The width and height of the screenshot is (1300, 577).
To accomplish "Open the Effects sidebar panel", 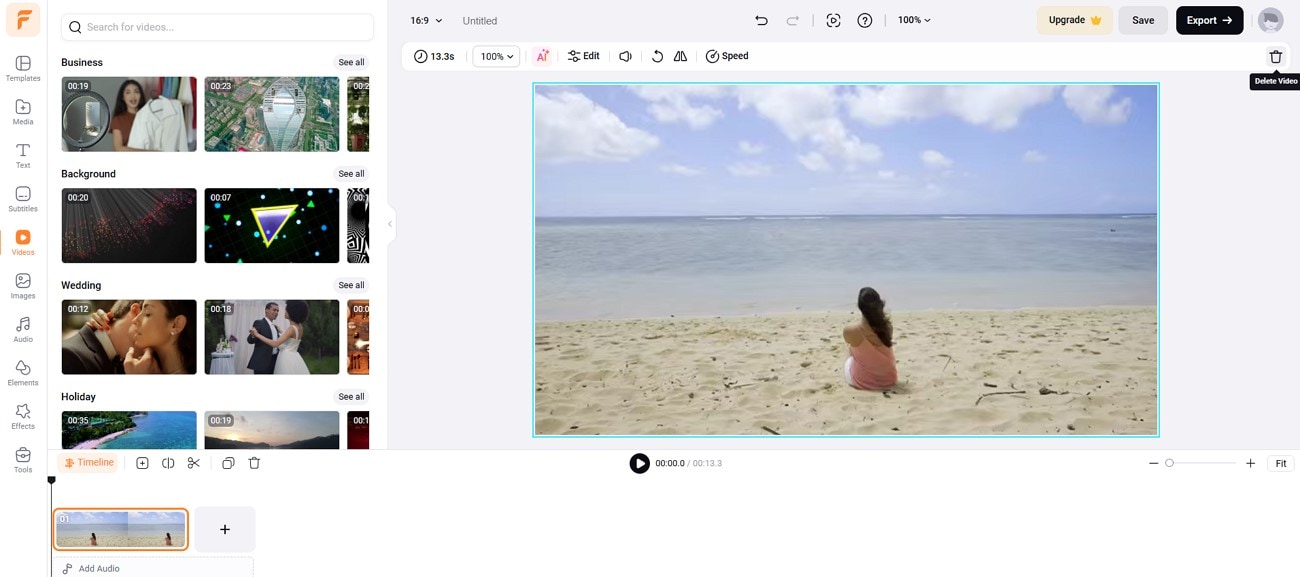I will point(23,416).
